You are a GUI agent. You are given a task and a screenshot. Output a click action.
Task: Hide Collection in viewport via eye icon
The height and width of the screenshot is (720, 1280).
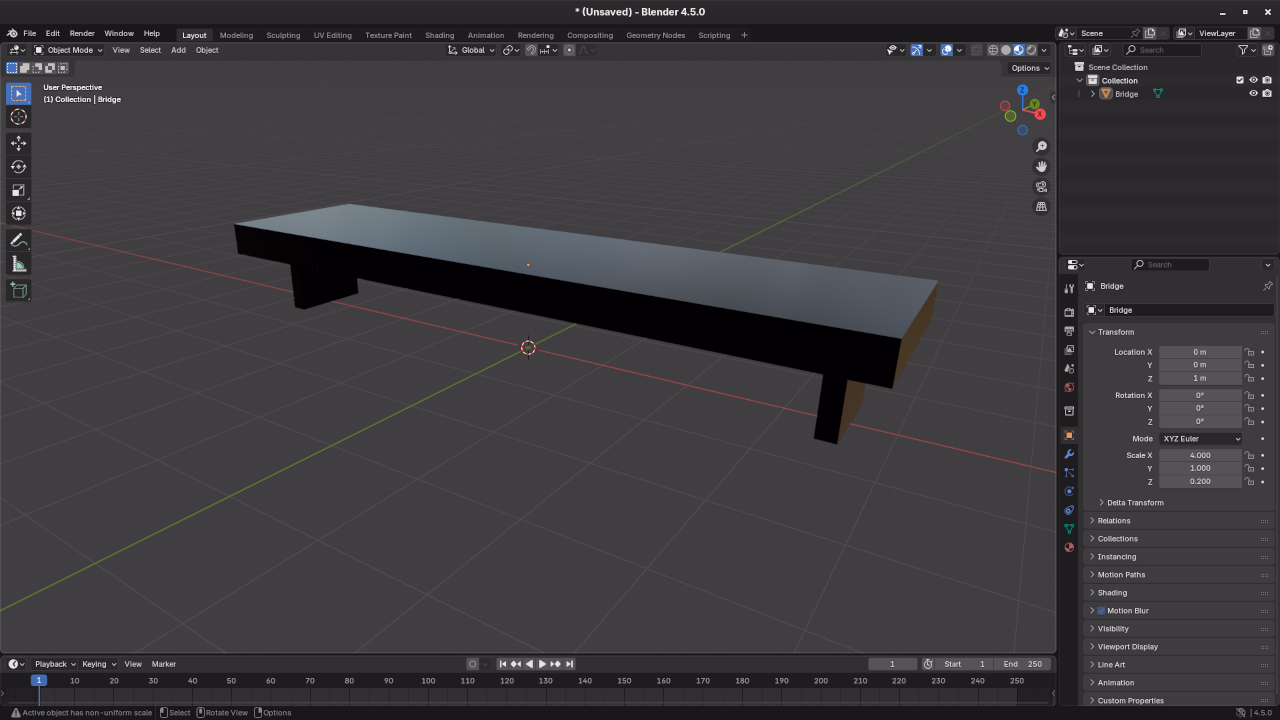pos(1253,80)
